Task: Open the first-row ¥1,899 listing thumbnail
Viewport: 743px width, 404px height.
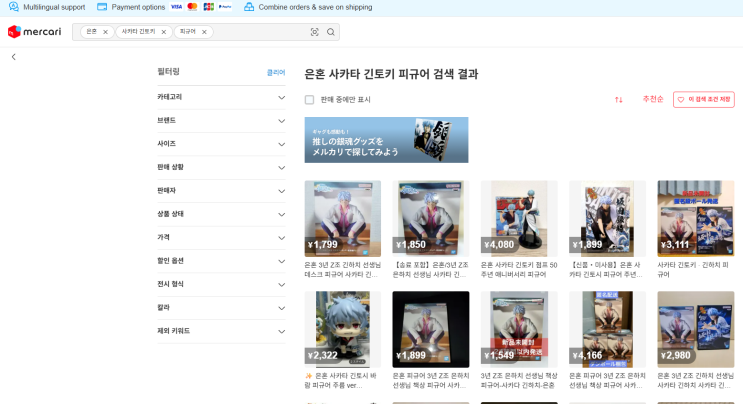Action: [x=607, y=218]
